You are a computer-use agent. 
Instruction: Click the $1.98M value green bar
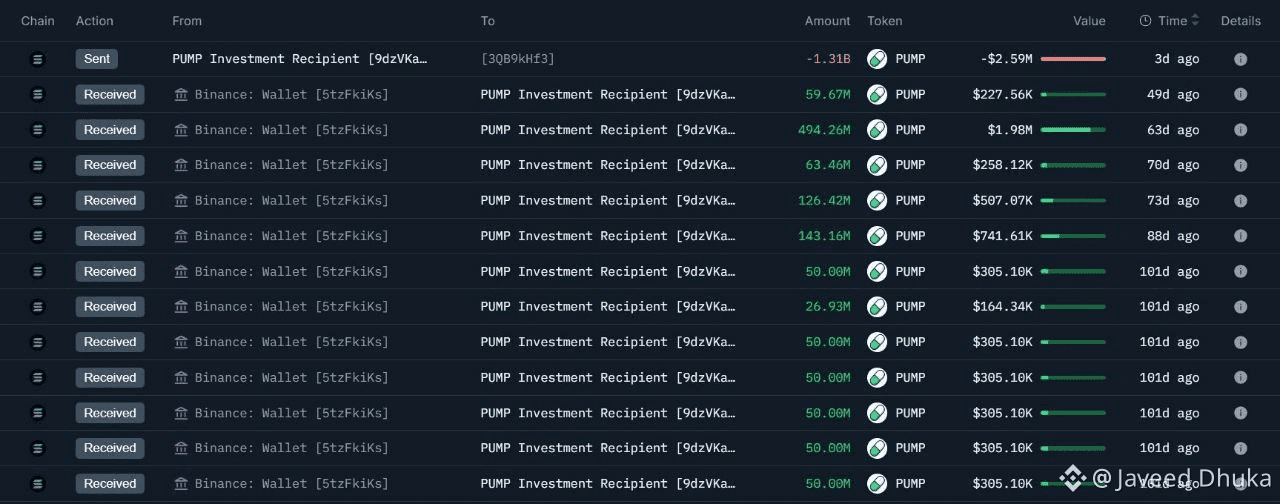pyautogui.click(x=1066, y=130)
